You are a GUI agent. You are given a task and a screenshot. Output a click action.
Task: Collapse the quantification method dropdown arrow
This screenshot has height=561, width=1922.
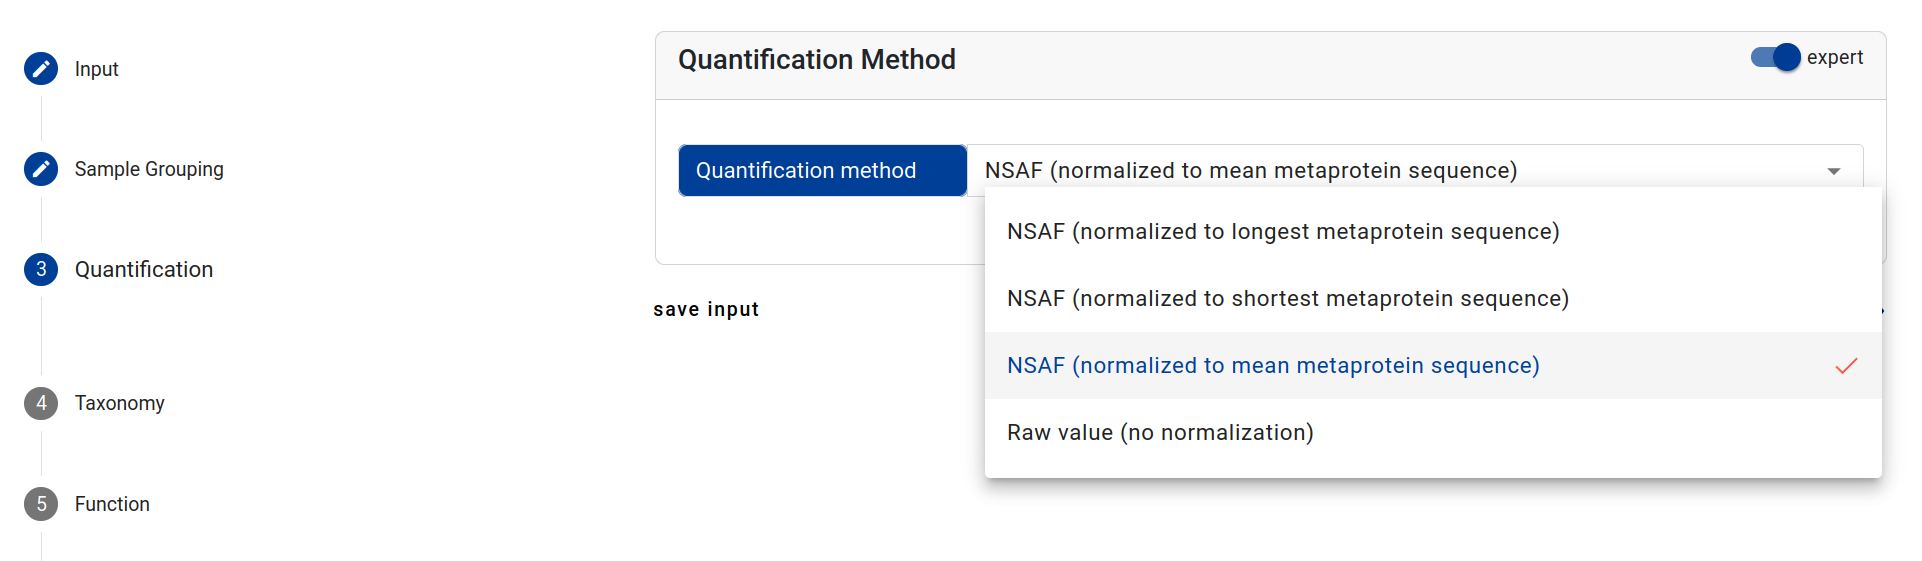pos(1833,171)
